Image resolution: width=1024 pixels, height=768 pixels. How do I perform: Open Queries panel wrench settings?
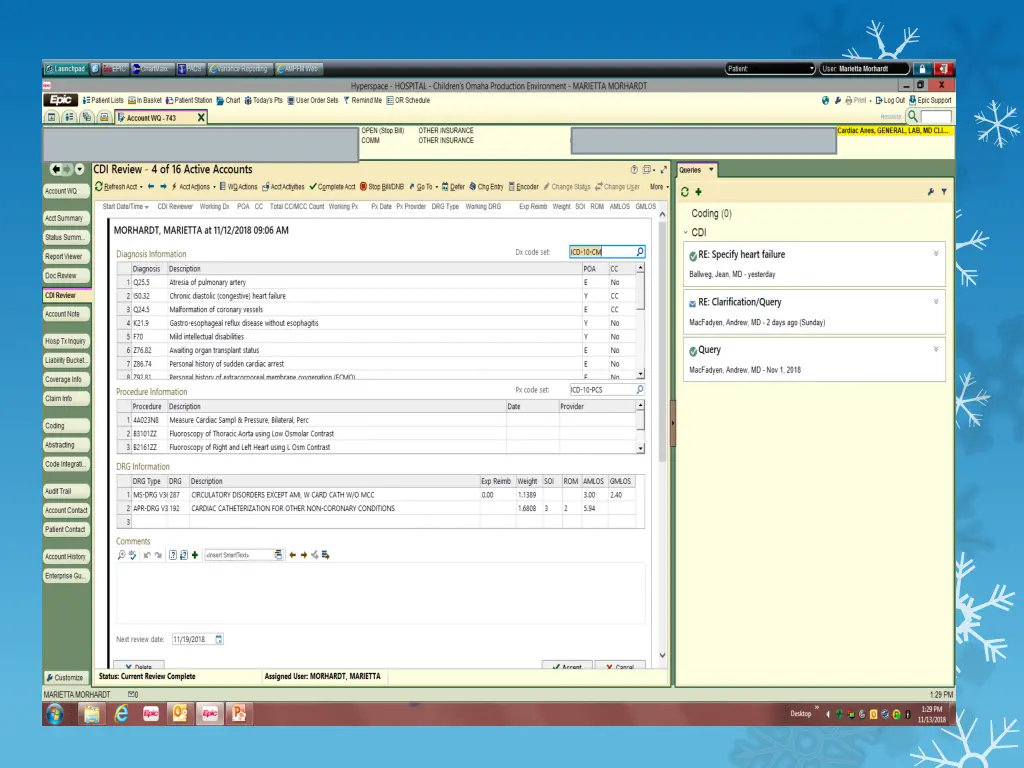(930, 192)
